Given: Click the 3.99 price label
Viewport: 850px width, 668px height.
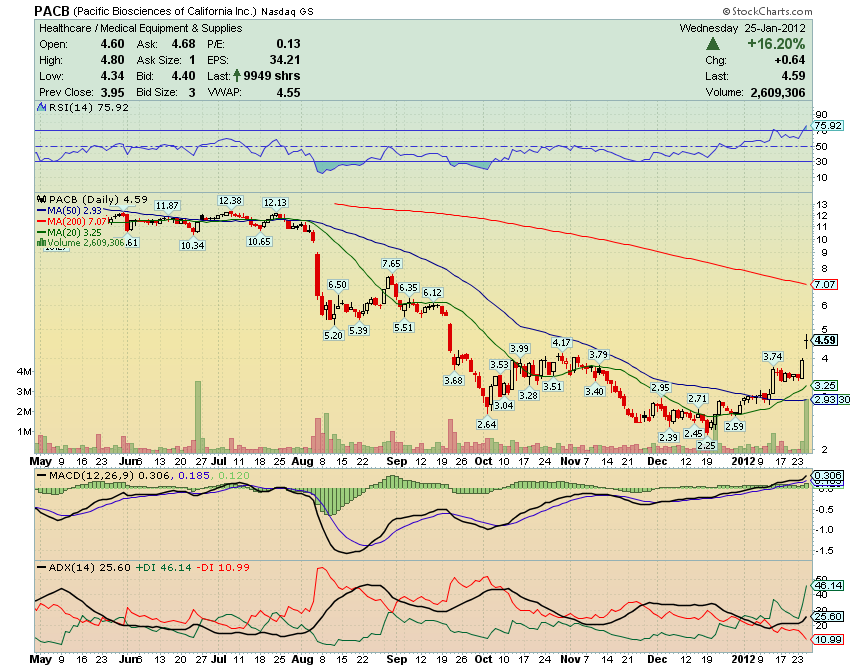Looking at the screenshot, I should point(519,349).
